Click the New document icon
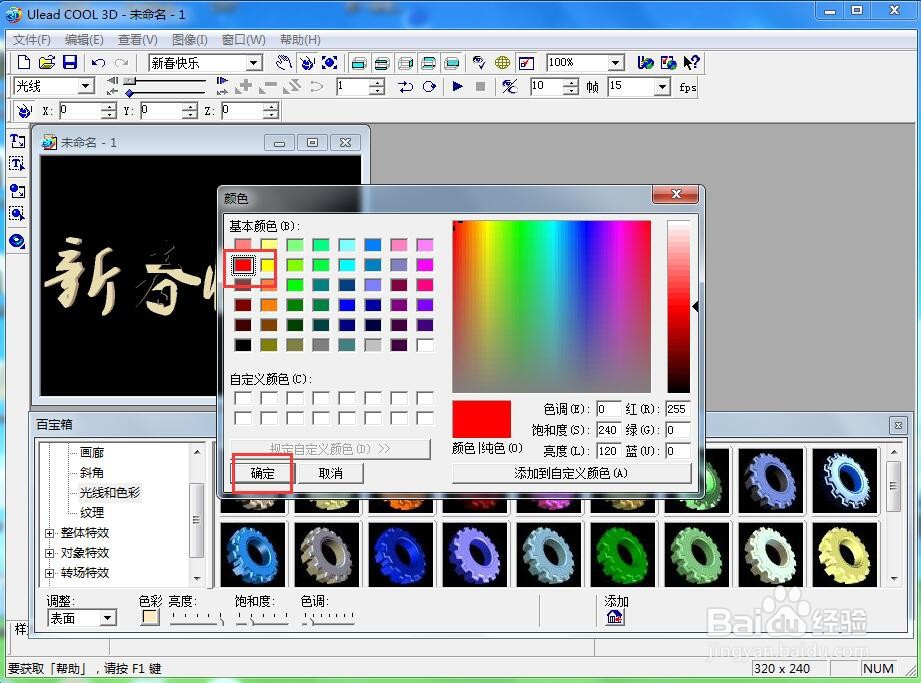Viewport: 921px width, 683px height. [x=23, y=62]
